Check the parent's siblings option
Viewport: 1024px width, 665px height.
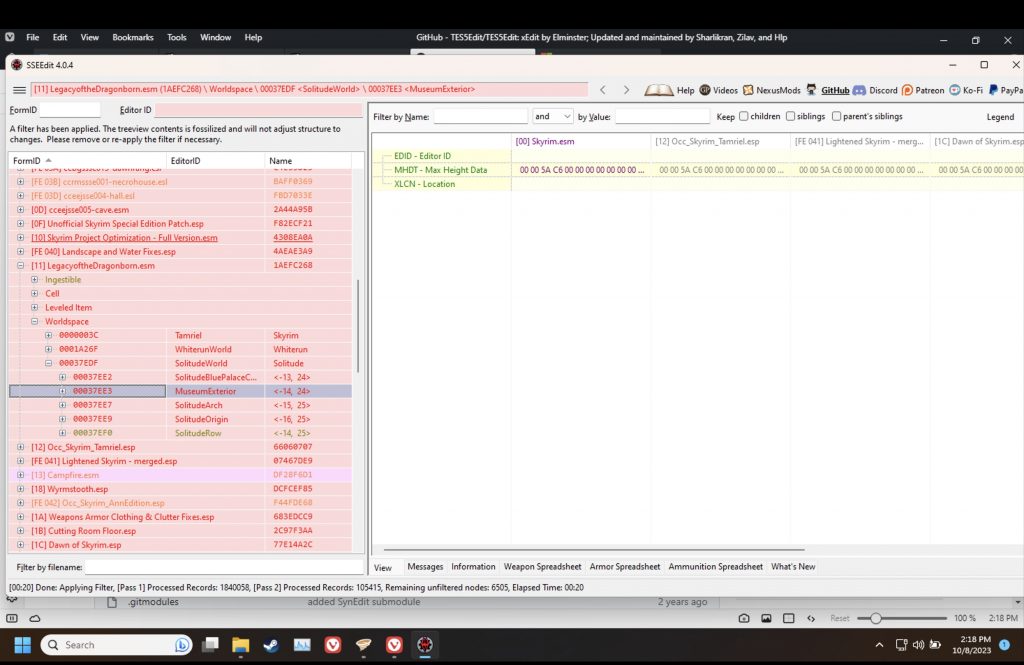pos(837,117)
